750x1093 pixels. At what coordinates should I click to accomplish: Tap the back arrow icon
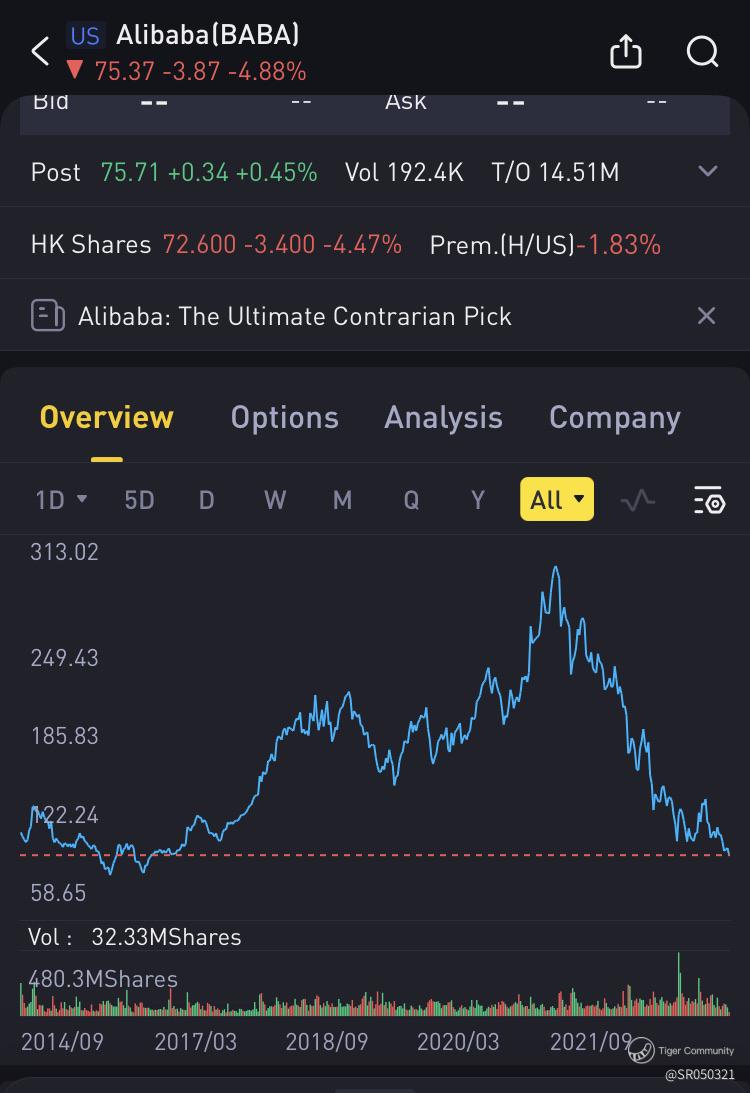pyautogui.click(x=40, y=52)
